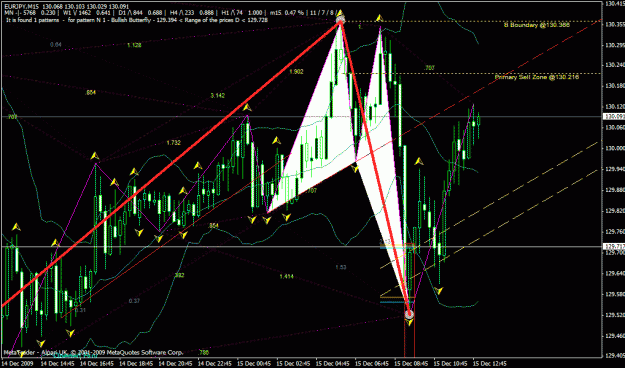This screenshot has height=368, width=625.
Task: Click the '15 Dec 04:45' time axis label
Action: point(333,364)
